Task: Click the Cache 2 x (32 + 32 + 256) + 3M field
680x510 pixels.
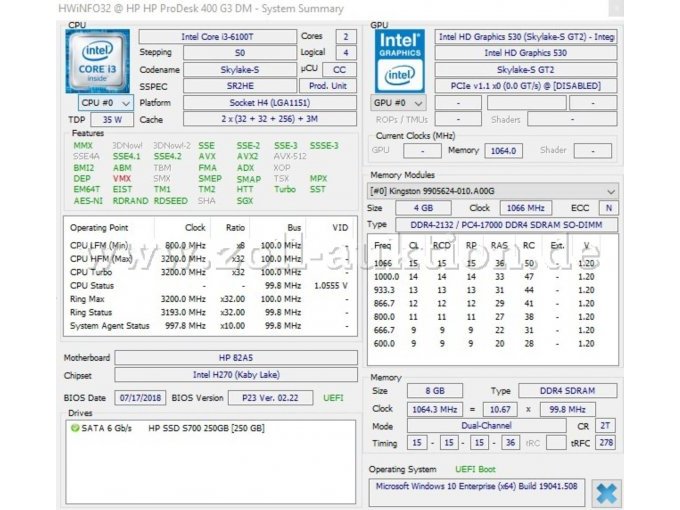Action: pos(270,119)
